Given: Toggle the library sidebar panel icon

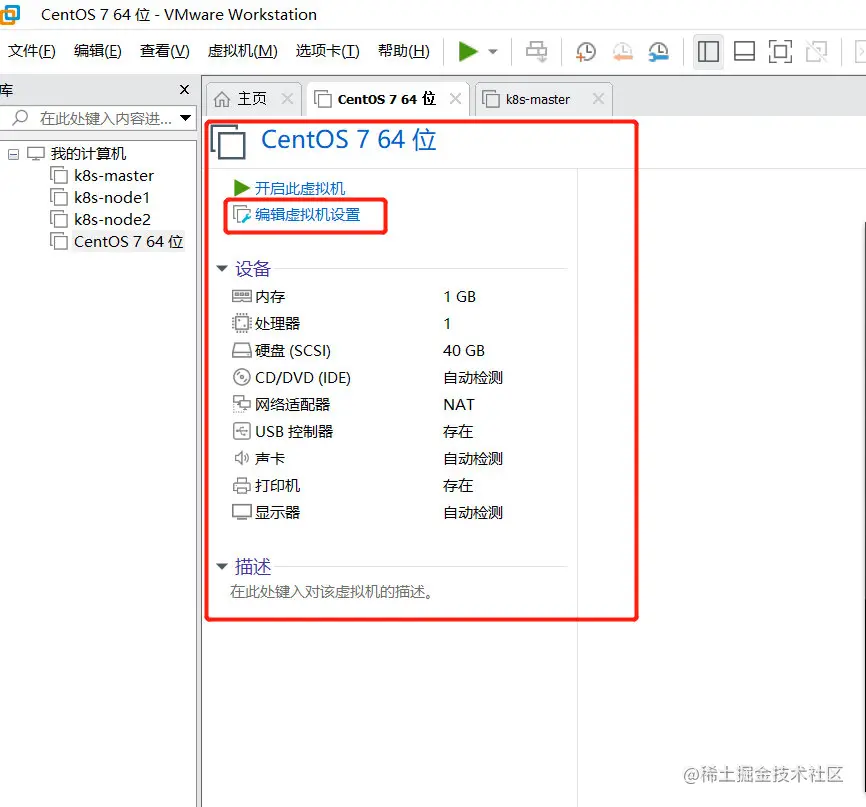Looking at the screenshot, I should [x=708, y=51].
